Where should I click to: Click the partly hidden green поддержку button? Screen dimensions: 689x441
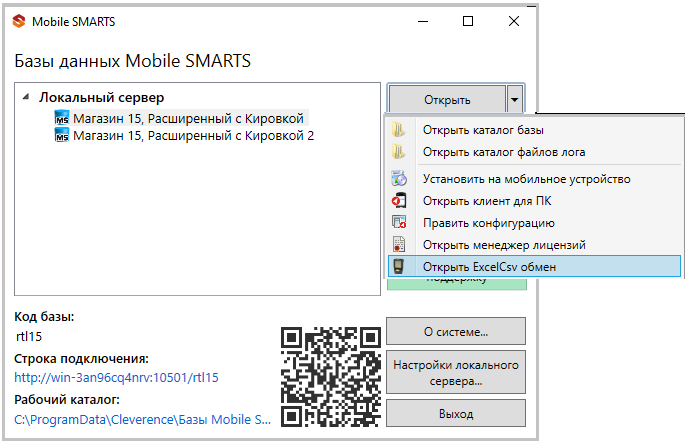coord(457,283)
